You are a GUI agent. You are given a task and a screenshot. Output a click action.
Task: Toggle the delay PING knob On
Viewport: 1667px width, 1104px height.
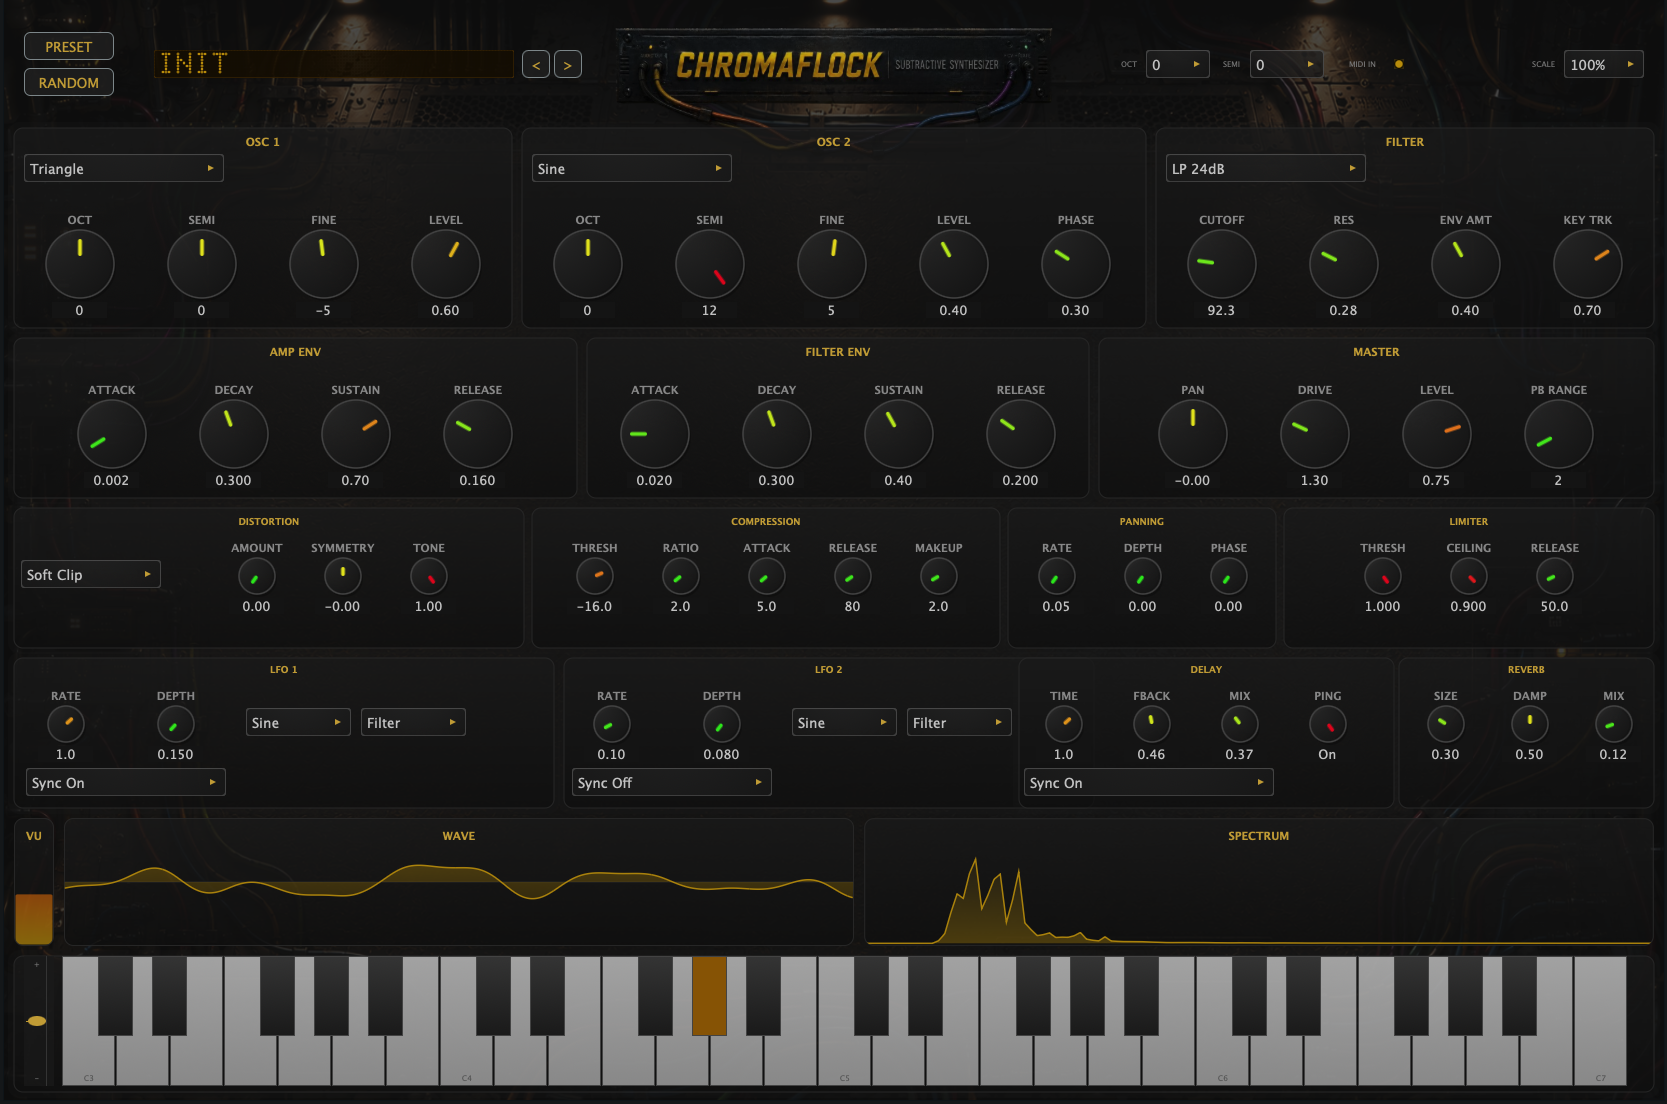(x=1328, y=725)
